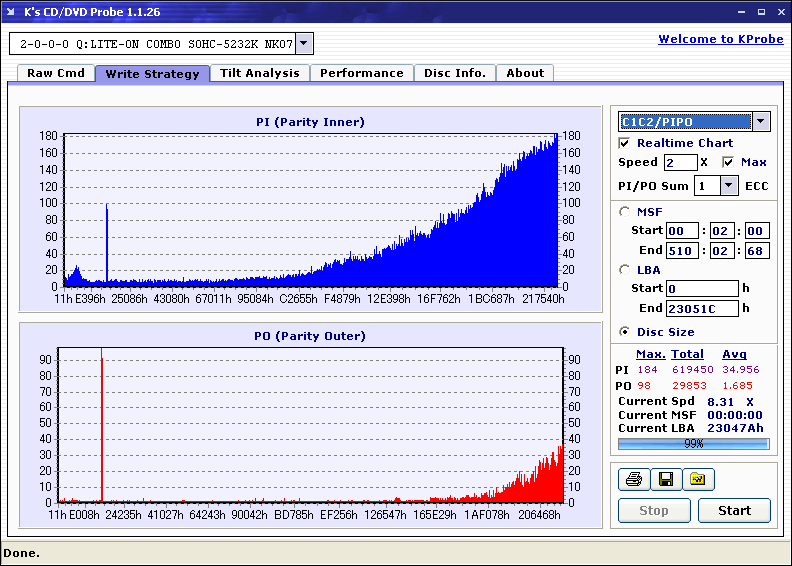This screenshot has width=792, height=566.
Task: Click the MSF End frames field 68
Action: click(x=757, y=250)
